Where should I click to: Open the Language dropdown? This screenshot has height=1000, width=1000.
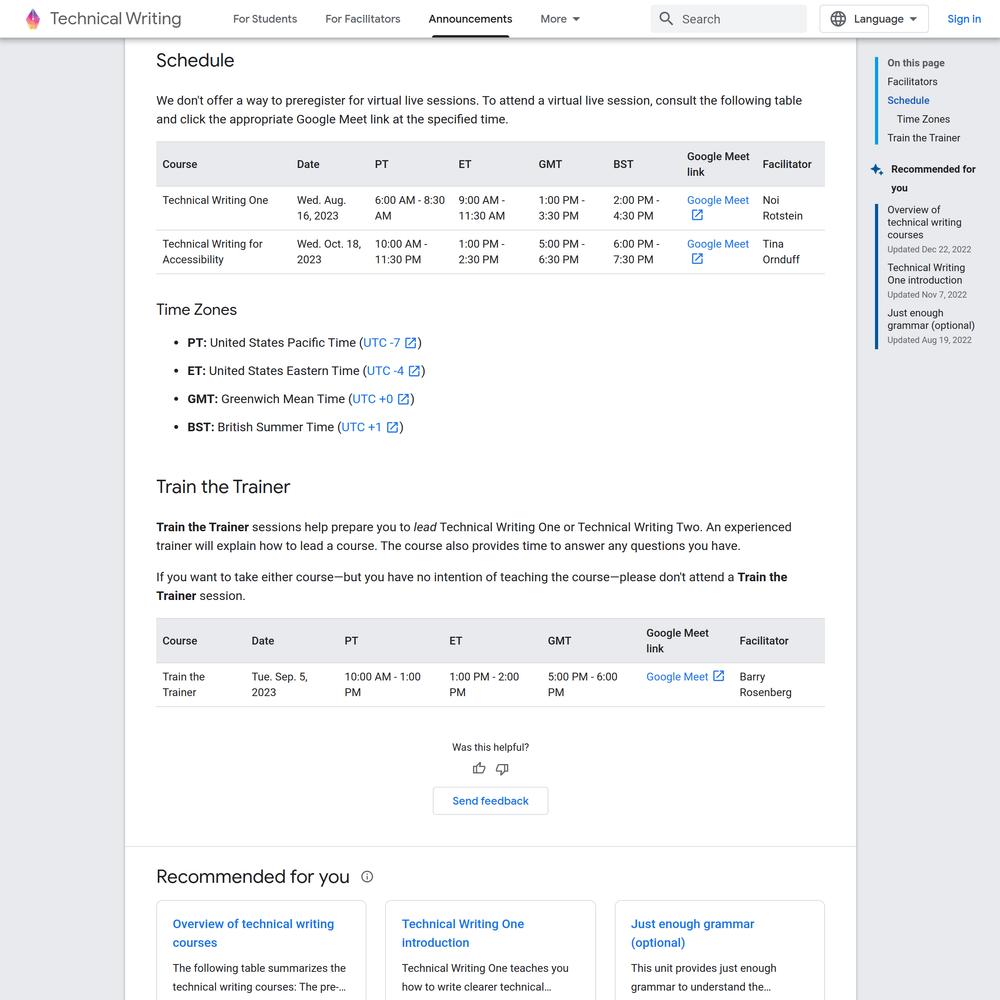tap(874, 19)
